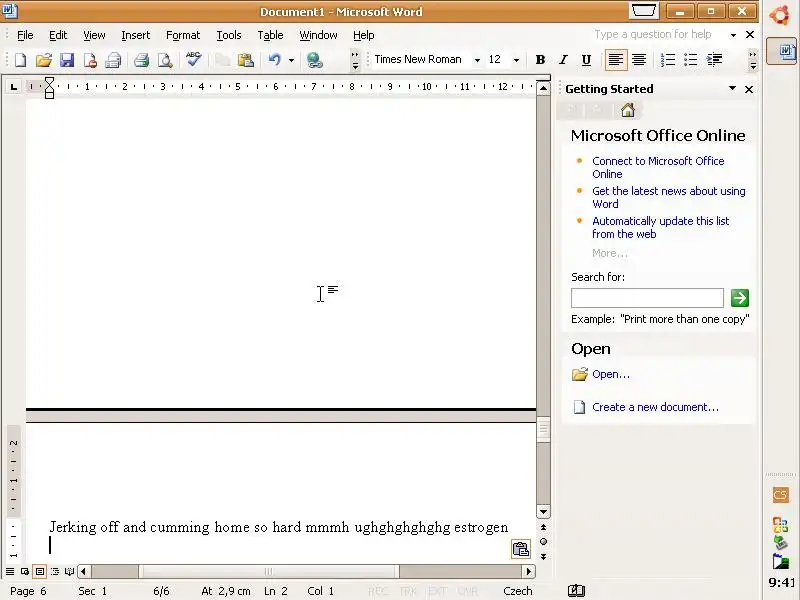Expand Formatting toolbar options chevron
800x600 pixels.
753,60
